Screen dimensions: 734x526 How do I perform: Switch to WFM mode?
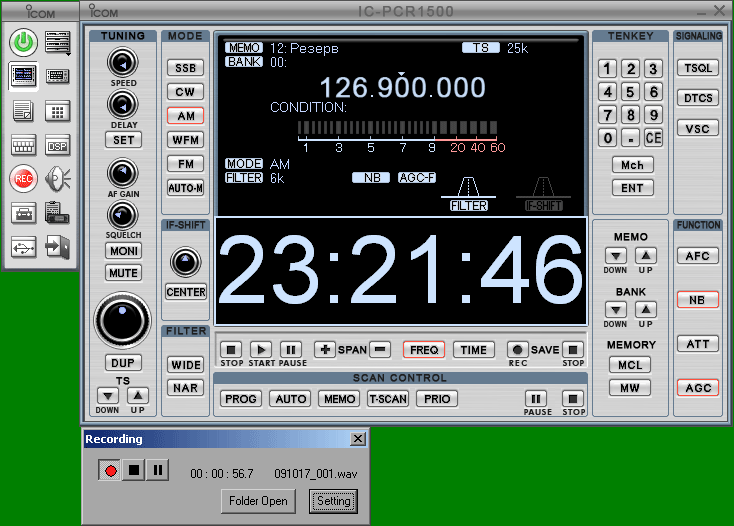coord(185,139)
